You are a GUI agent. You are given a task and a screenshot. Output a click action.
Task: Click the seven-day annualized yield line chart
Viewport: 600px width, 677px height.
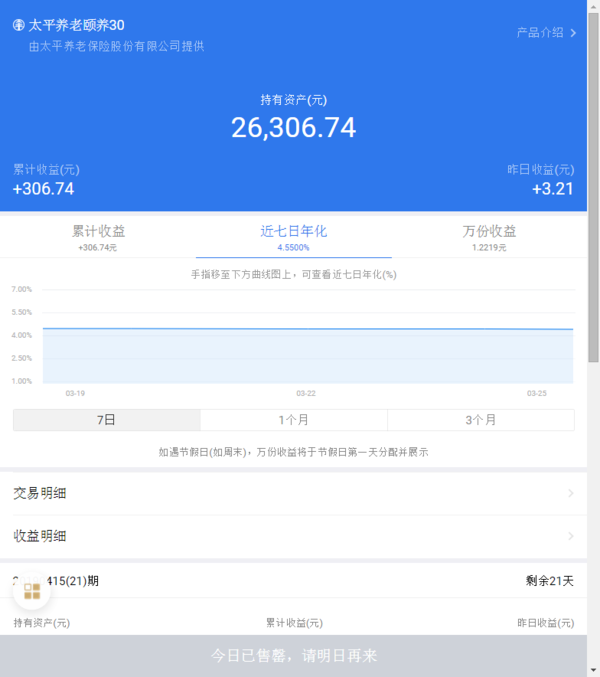coord(308,337)
